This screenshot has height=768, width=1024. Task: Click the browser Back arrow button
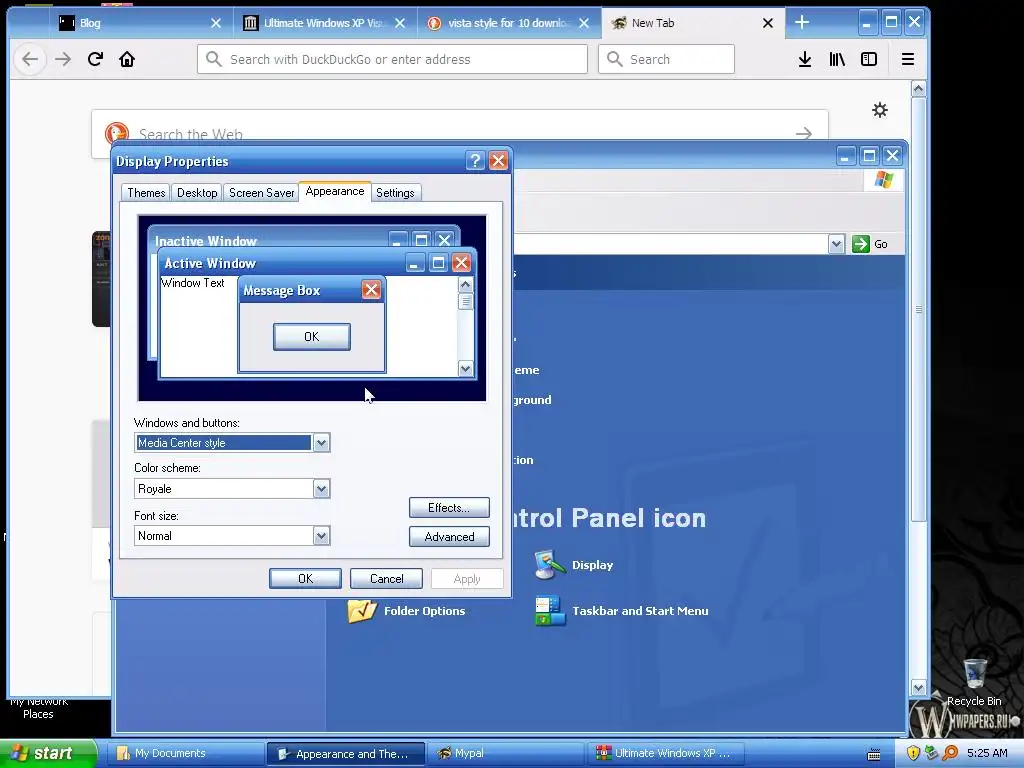pos(29,59)
